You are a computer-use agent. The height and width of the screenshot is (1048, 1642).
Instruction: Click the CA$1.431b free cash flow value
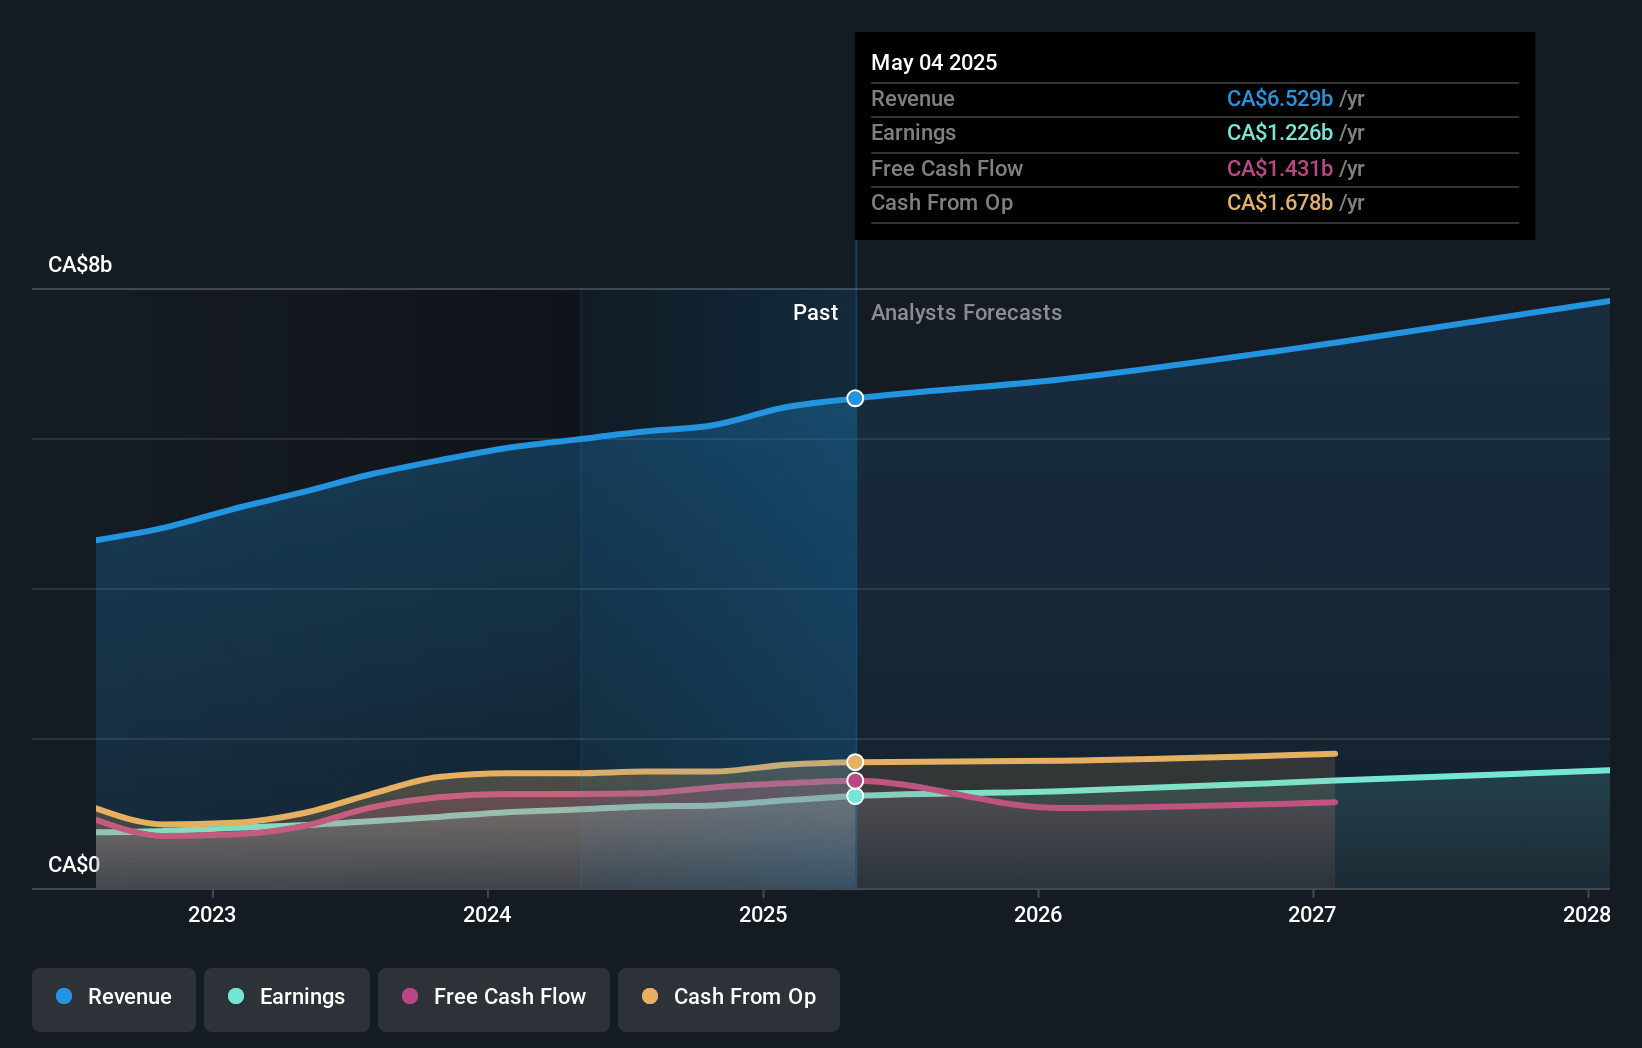click(x=1280, y=168)
